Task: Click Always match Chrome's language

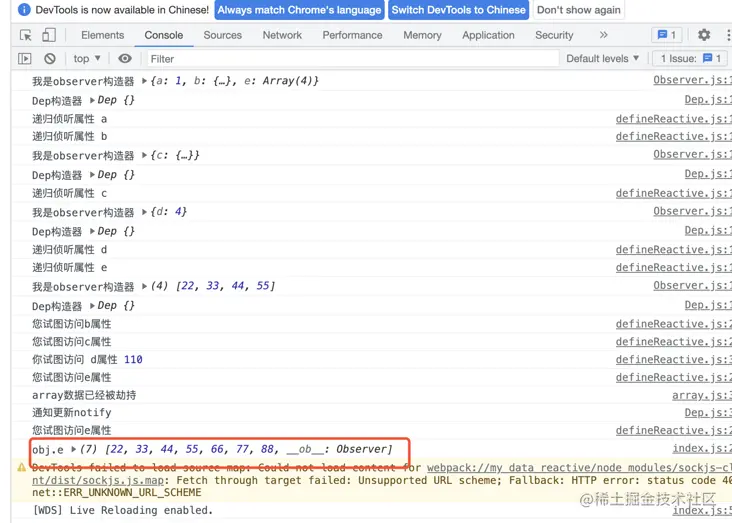Action: click(299, 10)
